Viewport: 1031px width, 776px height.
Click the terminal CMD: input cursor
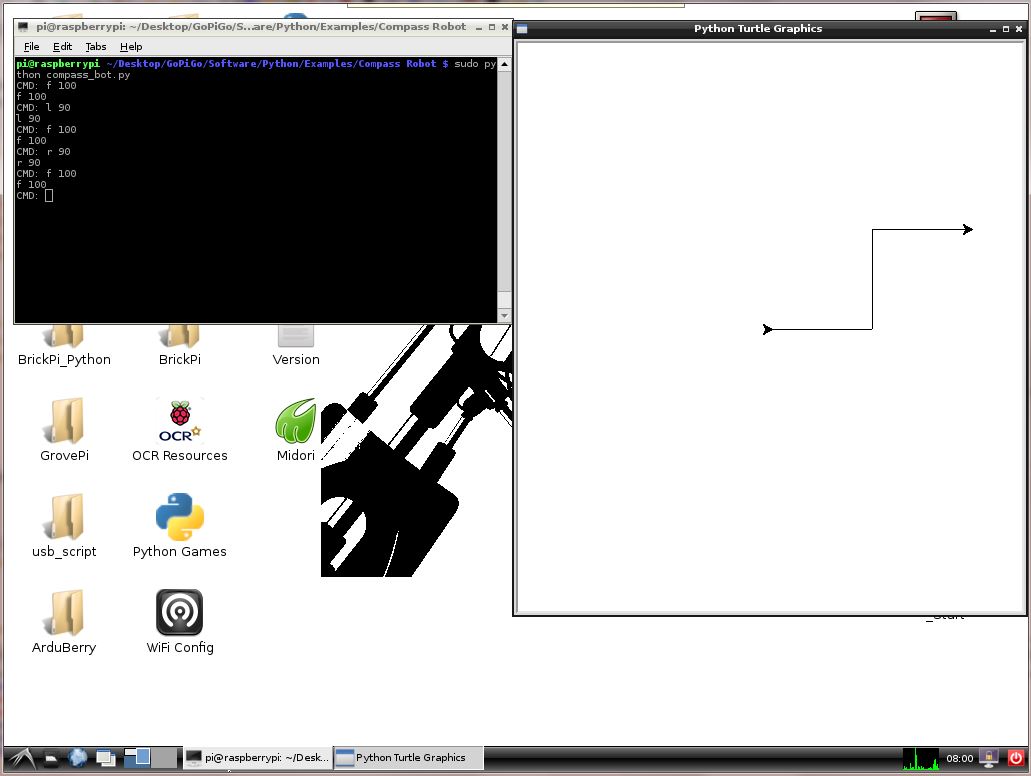click(x=49, y=195)
